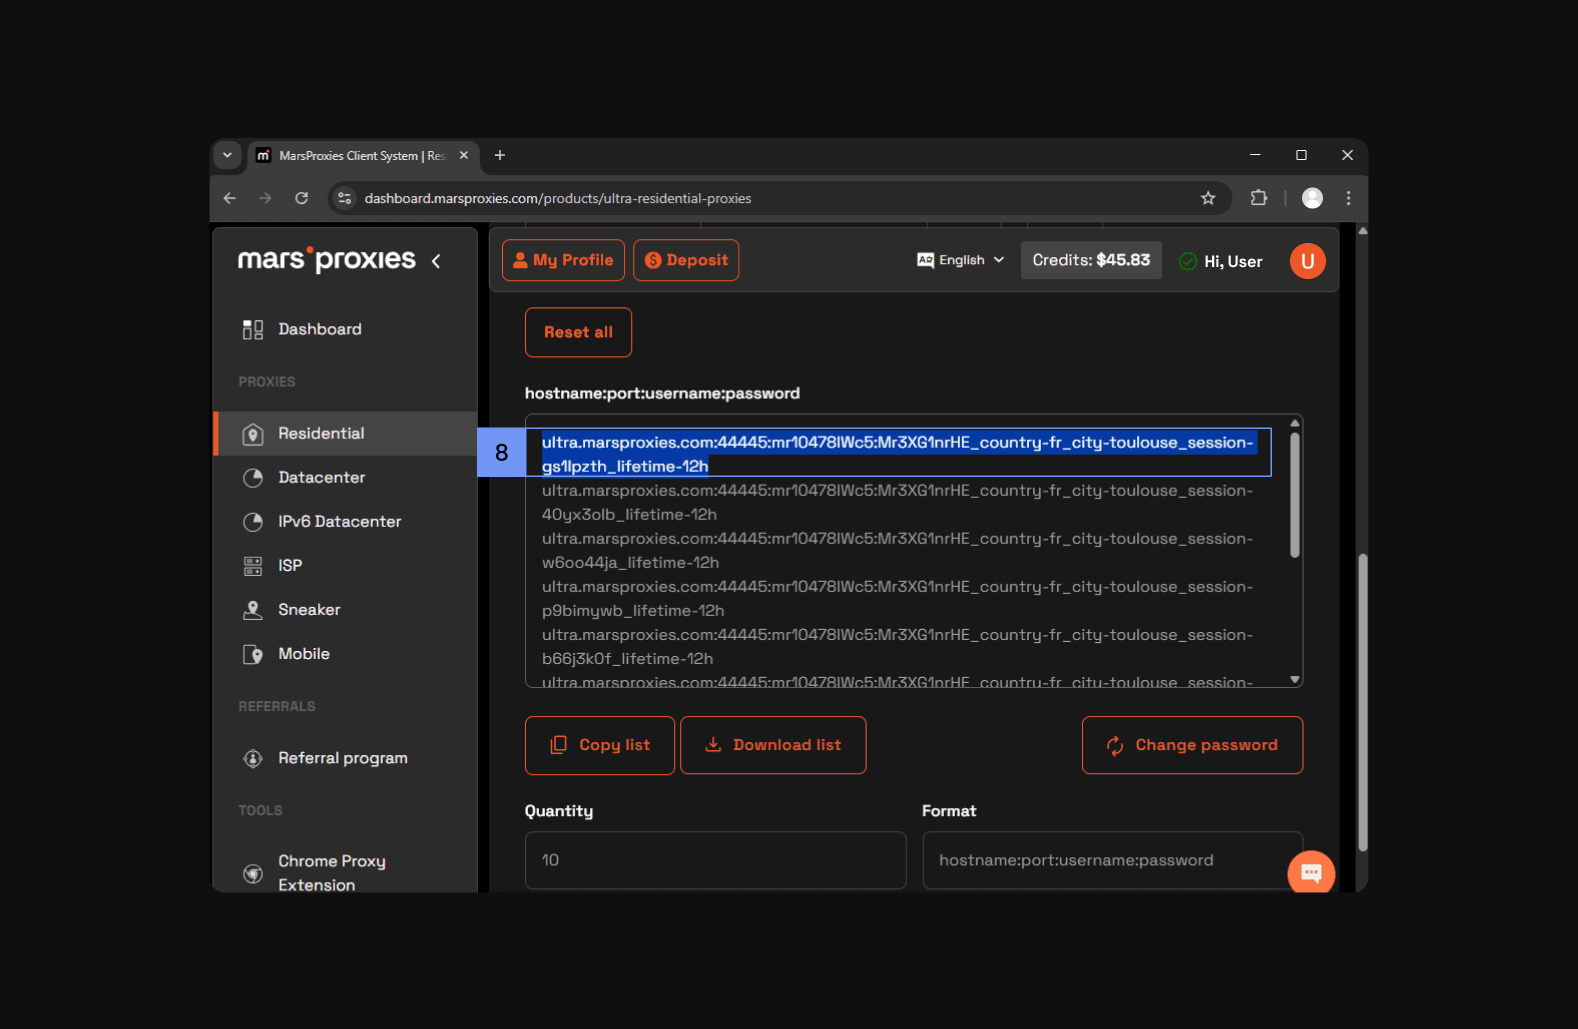This screenshot has height=1029, width=1578.
Task: Bookmark this page with the star icon
Action: (x=1208, y=198)
